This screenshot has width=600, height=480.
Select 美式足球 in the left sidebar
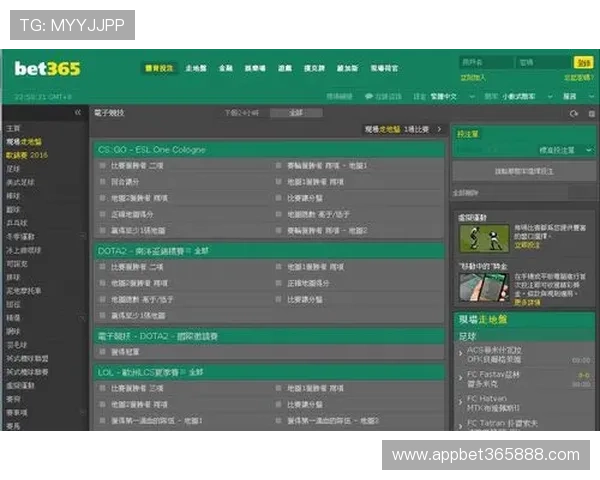point(20,182)
